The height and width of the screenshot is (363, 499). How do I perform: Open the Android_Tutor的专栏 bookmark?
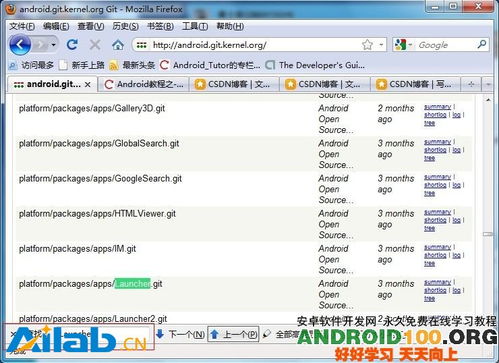(x=210, y=65)
